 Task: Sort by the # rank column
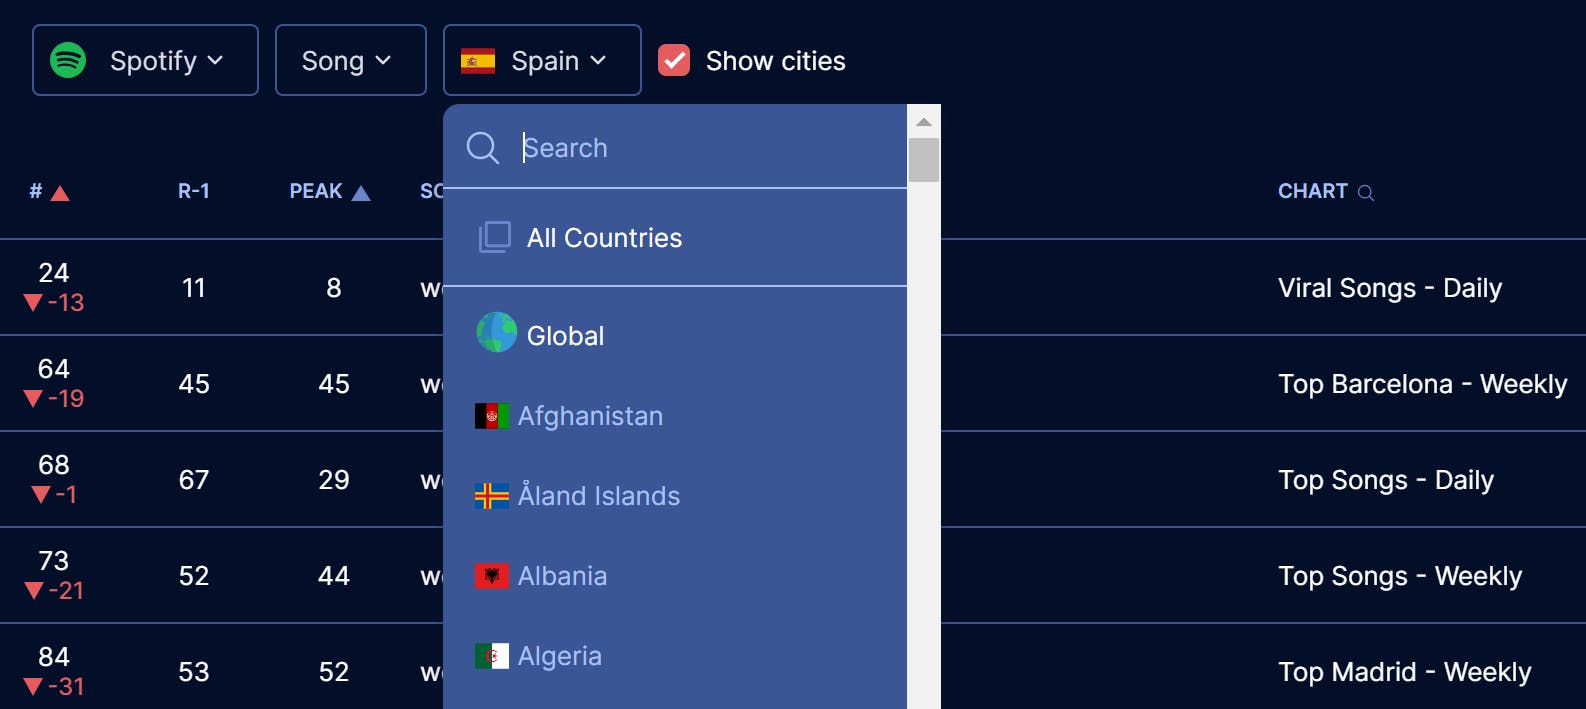point(36,191)
